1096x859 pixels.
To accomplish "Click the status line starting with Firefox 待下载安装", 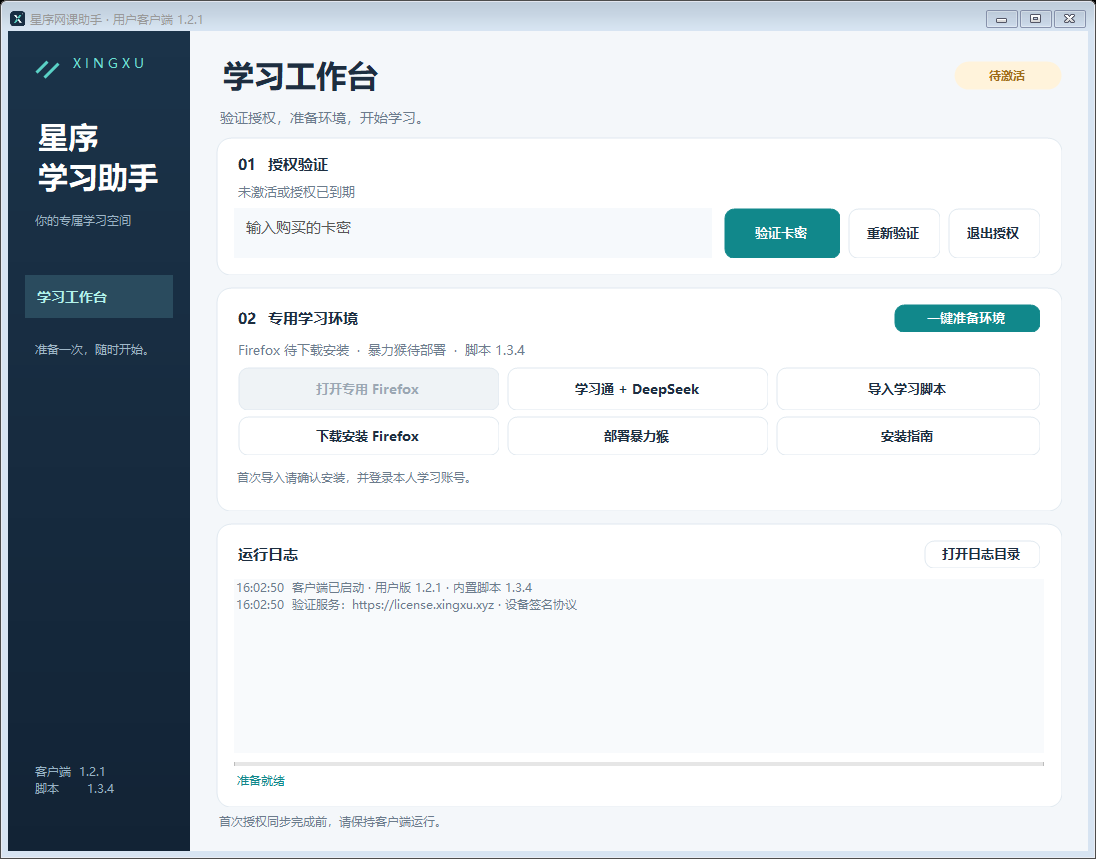I will pyautogui.click(x=381, y=350).
